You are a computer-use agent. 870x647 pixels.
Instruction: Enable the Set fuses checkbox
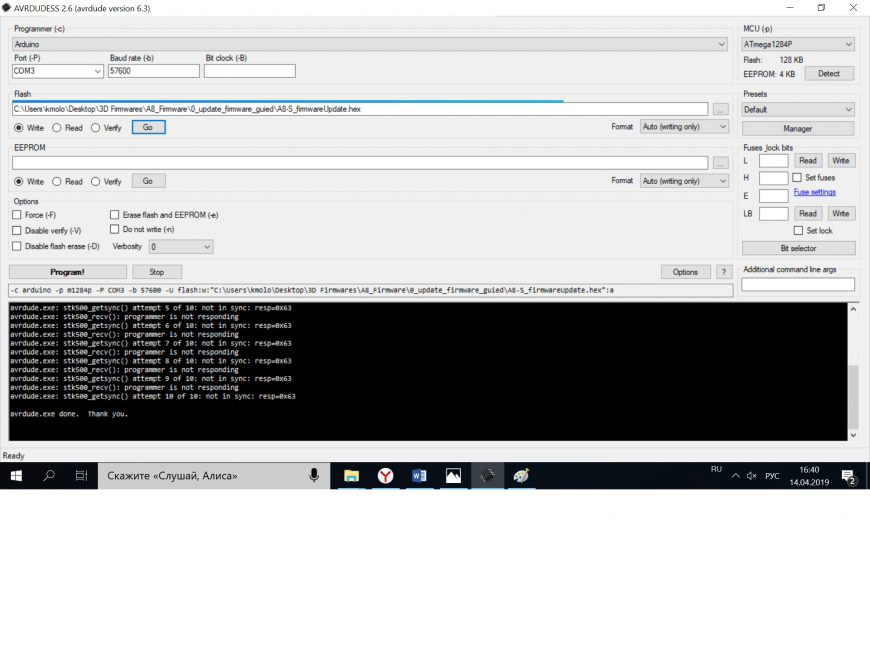coord(797,178)
